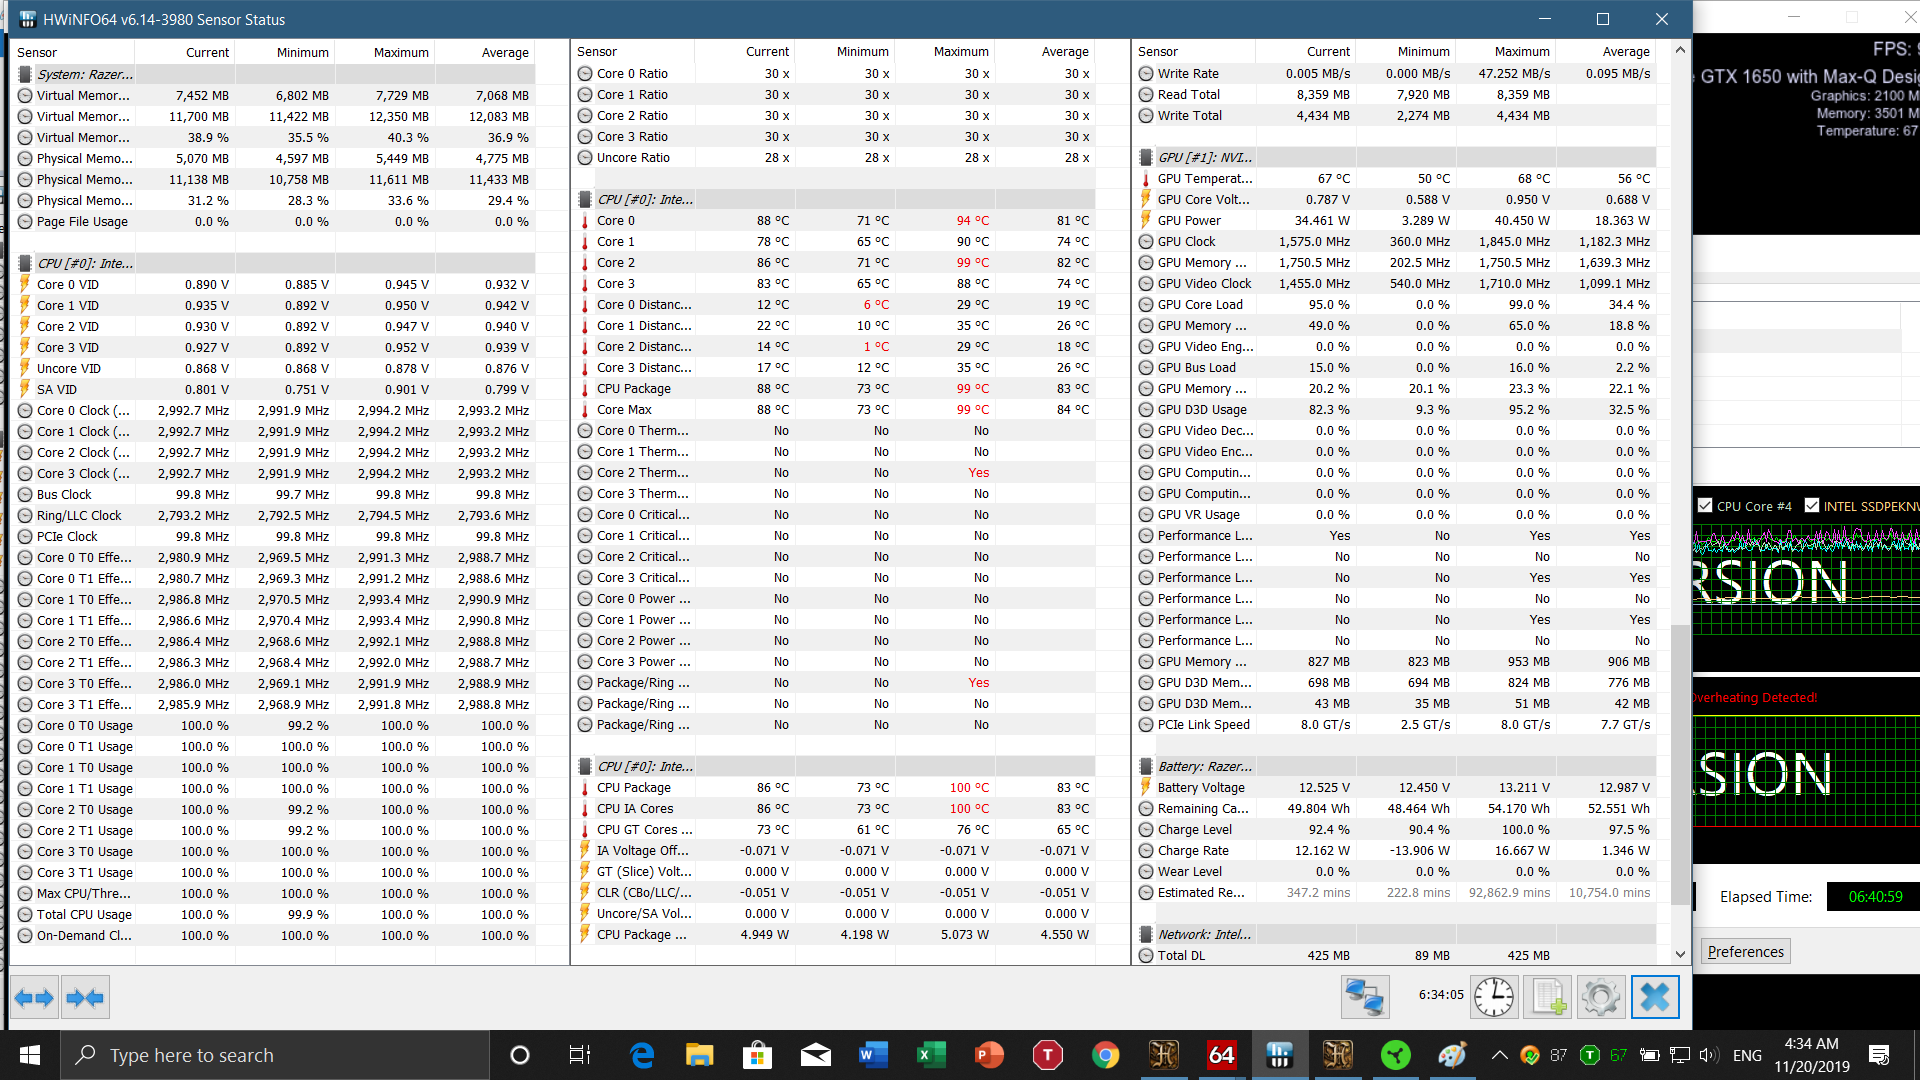Click the 4:34 AM clock in system tray
Image resolution: width=1920 pixels, height=1080 pixels.
click(x=1811, y=1044)
